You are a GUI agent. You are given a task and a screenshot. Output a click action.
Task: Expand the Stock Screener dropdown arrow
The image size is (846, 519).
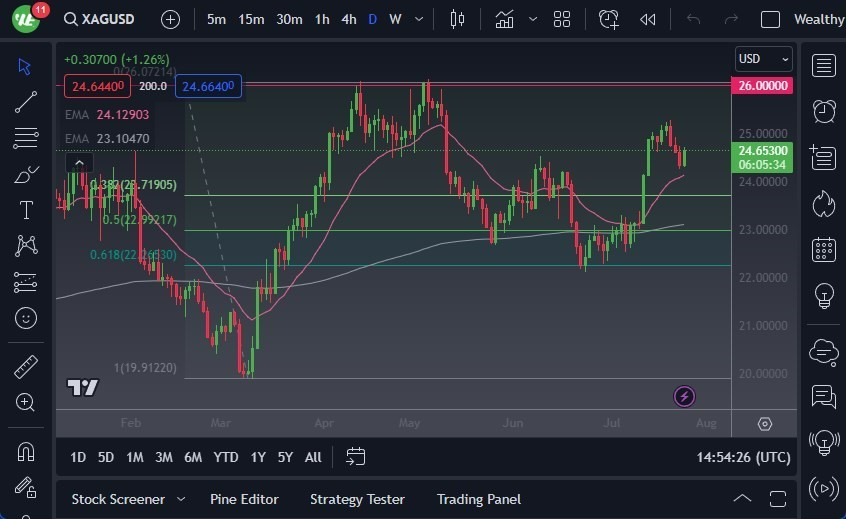(x=181, y=499)
